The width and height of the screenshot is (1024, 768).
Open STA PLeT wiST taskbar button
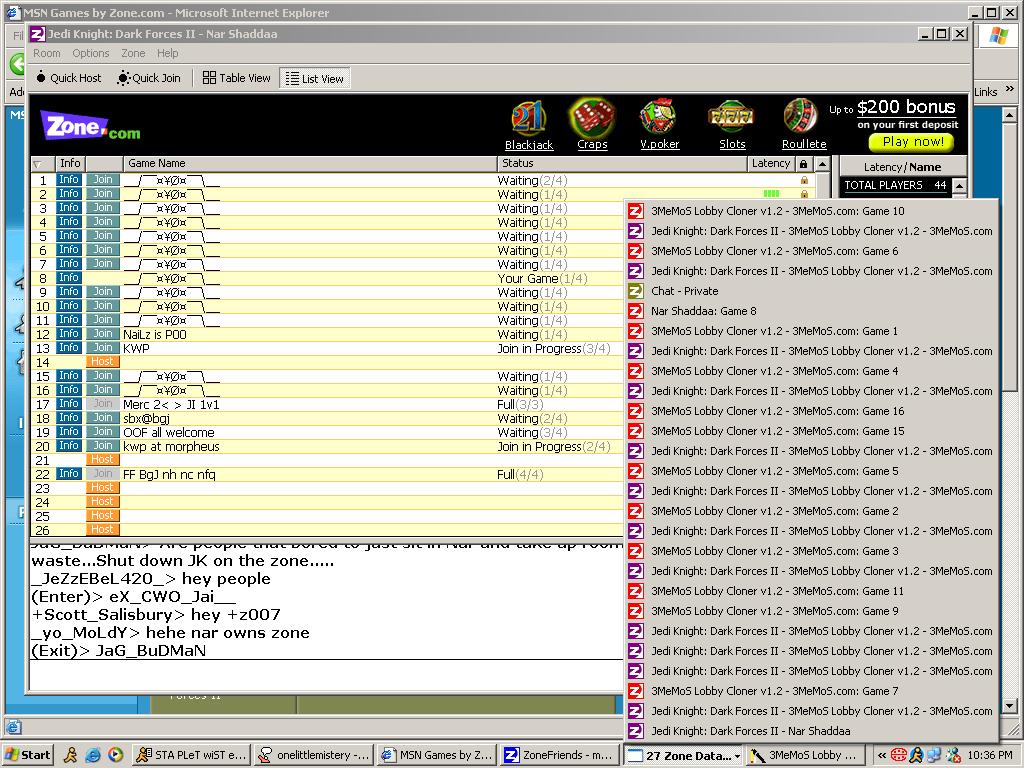click(191, 755)
